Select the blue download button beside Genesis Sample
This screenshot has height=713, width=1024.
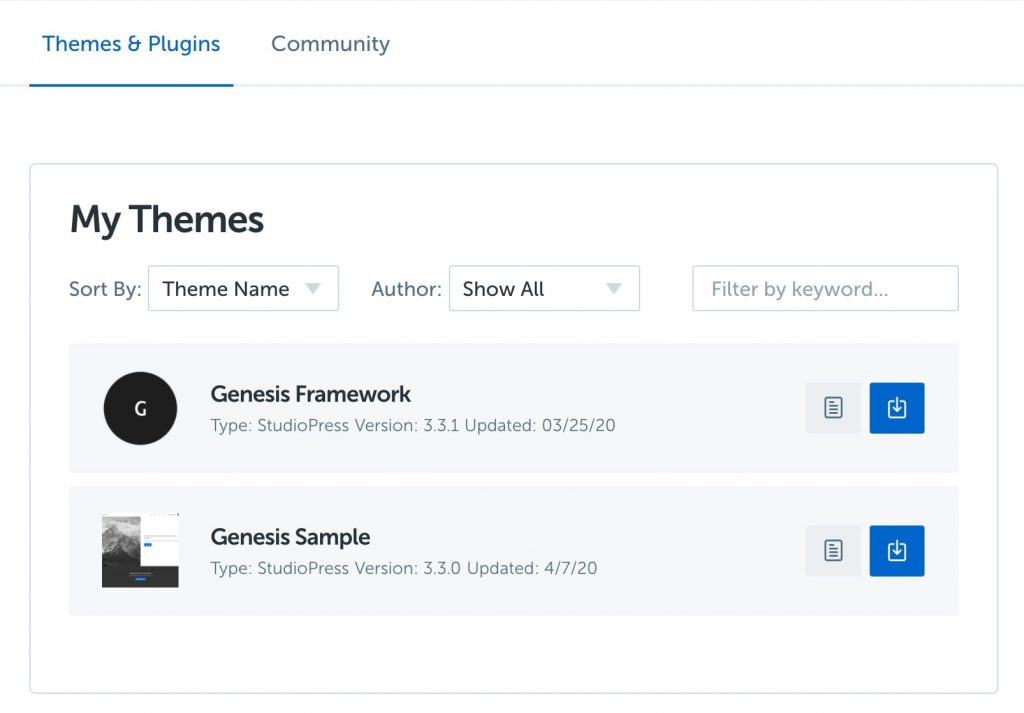coord(896,551)
